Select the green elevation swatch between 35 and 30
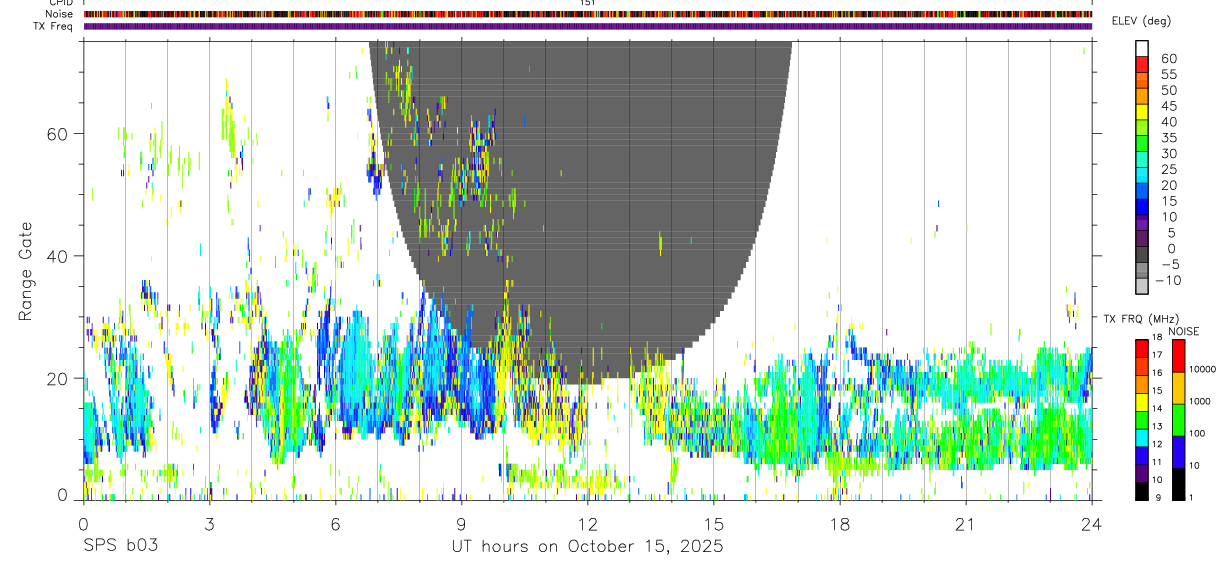Screen dimensions: 1228x567 point(1142,143)
